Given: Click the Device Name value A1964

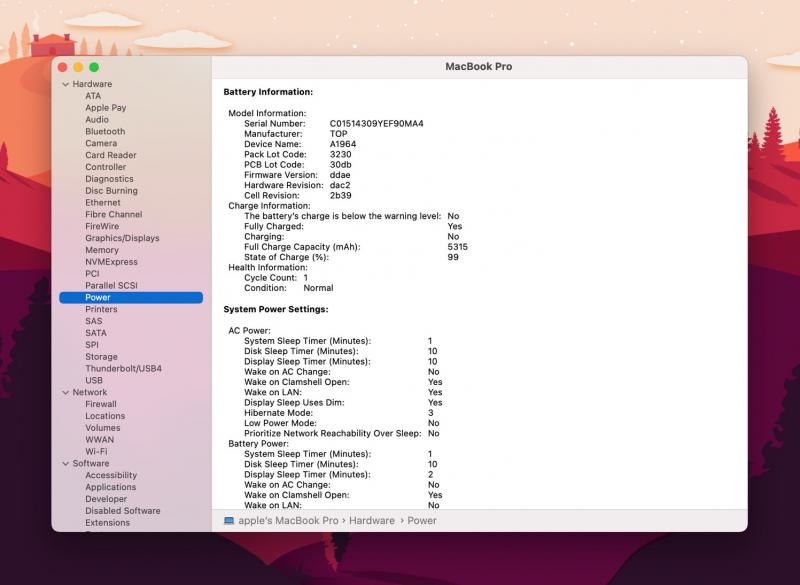Looking at the screenshot, I should tap(343, 144).
